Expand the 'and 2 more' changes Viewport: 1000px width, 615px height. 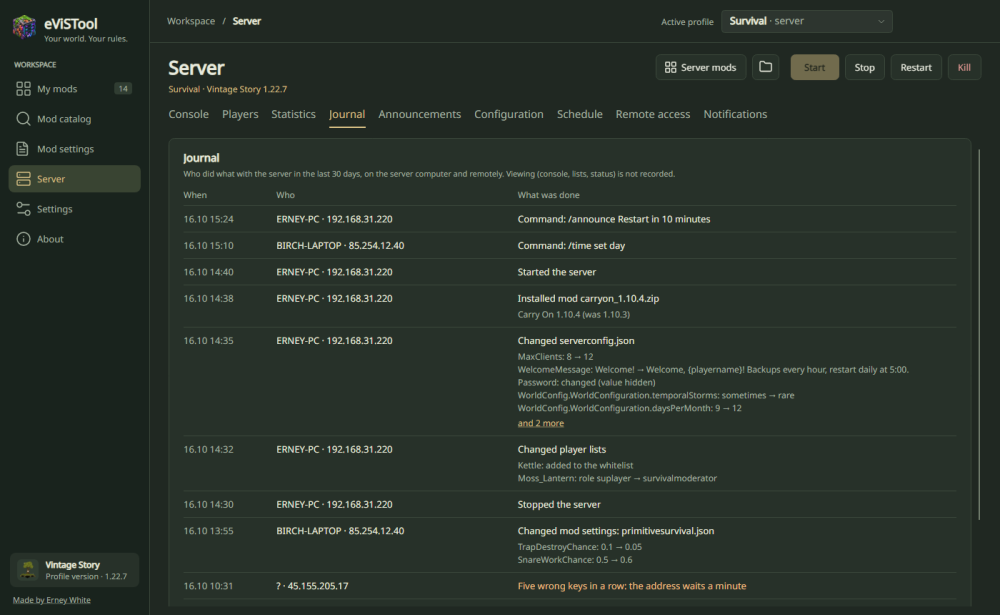(x=540, y=423)
